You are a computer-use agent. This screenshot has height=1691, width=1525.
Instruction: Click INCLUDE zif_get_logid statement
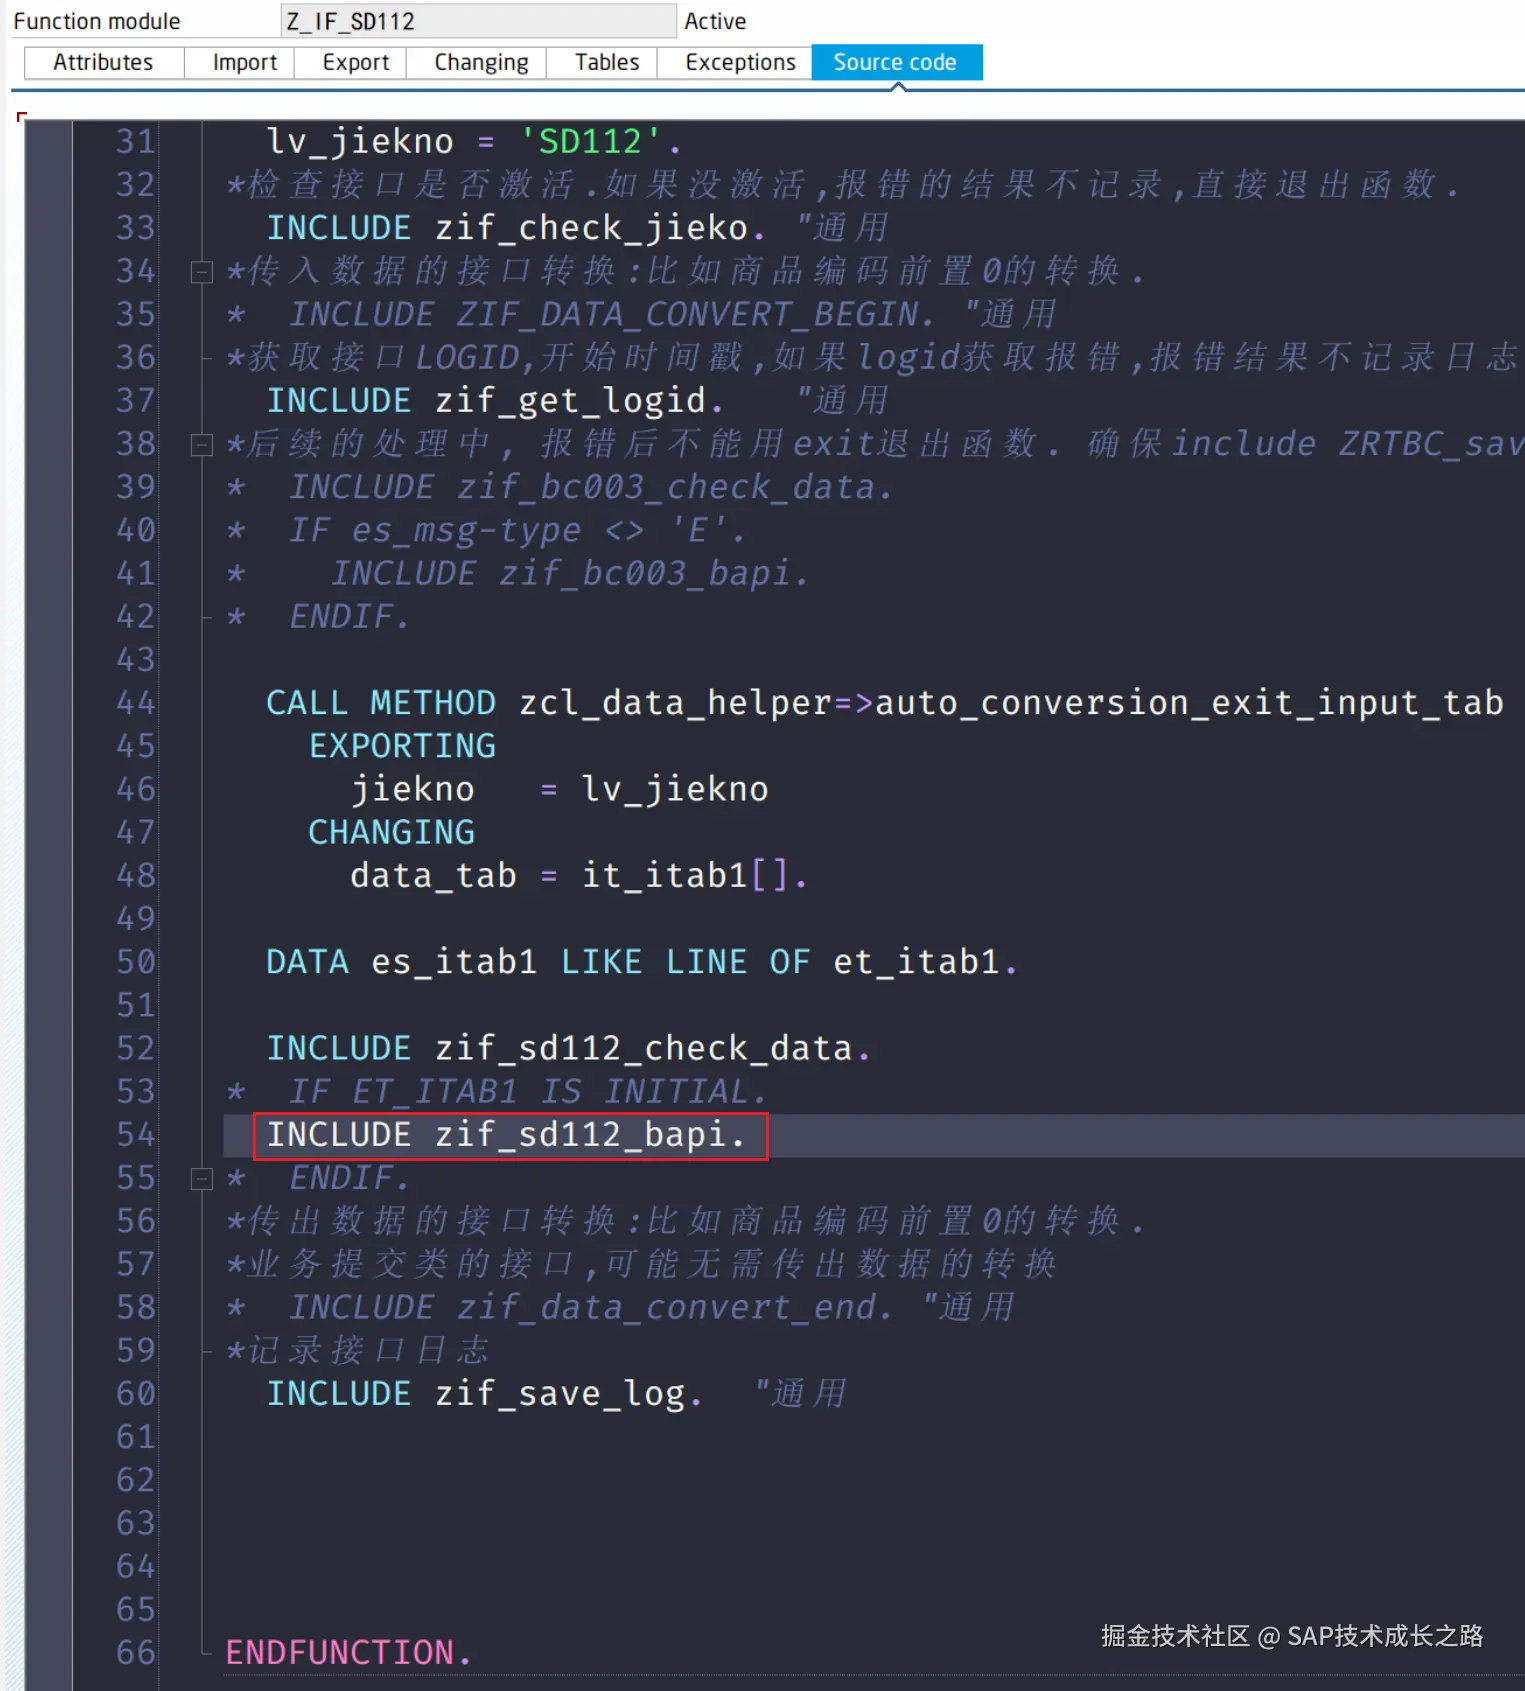(495, 401)
